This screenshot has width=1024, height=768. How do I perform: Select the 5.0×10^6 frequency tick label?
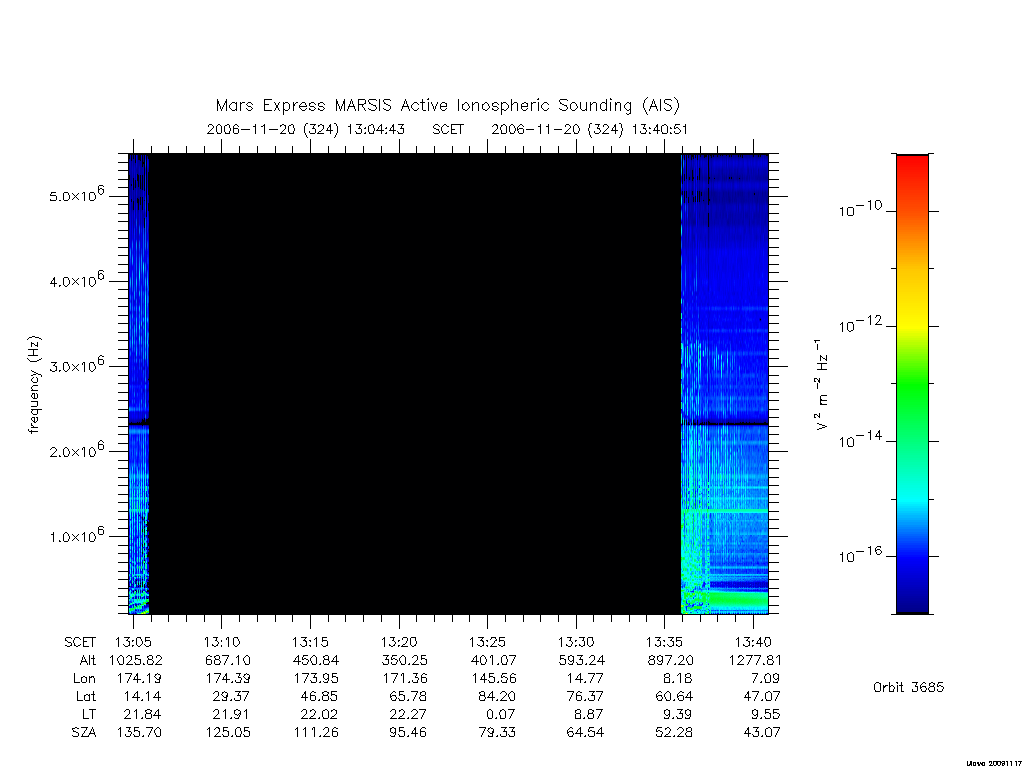coord(76,195)
